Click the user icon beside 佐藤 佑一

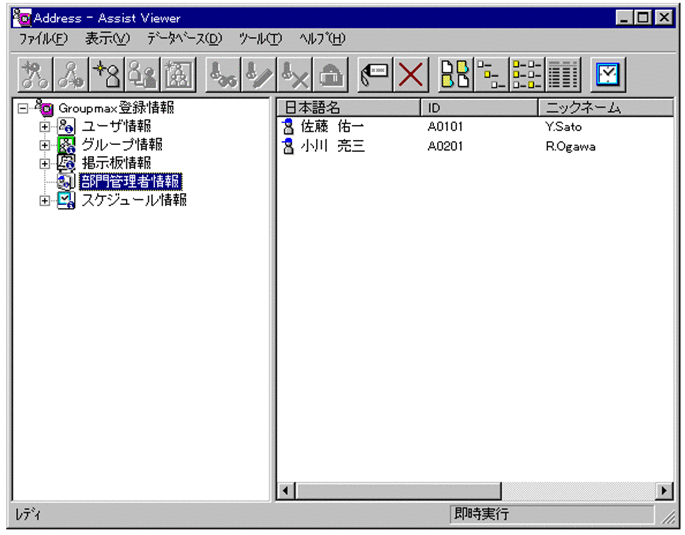click(x=288, y=127)
